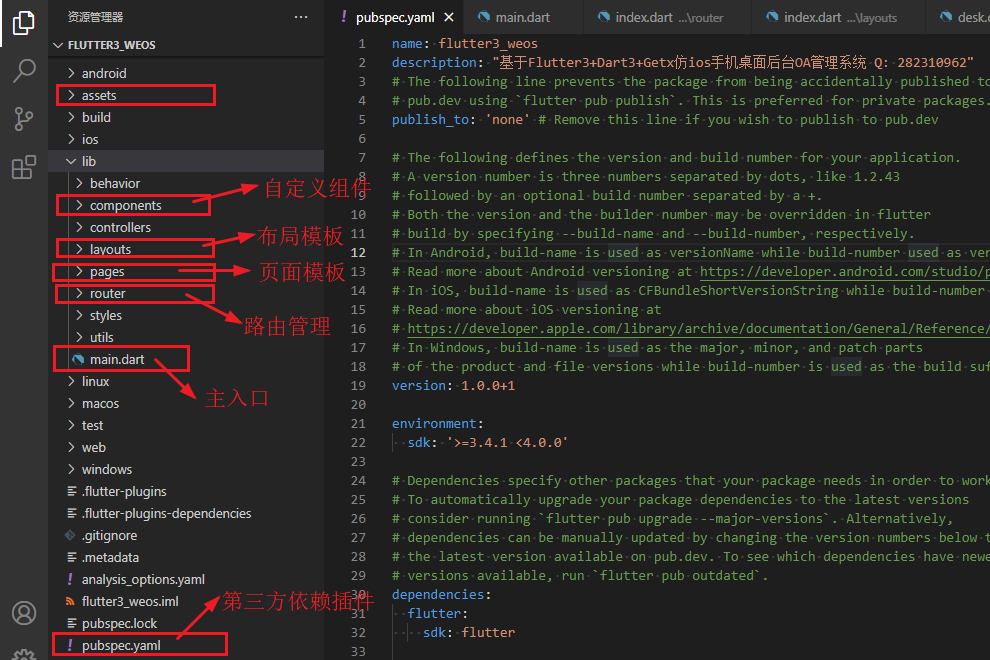Switch to the main.dart tab
Screen dimensions: 990x660
pyautogui.click(x=523, y=17)
